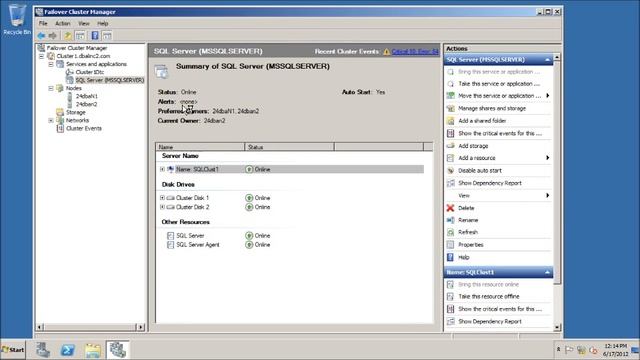Click the Up one level toolbar icon
The image size is (640, 360).
(x=68, y=36)
